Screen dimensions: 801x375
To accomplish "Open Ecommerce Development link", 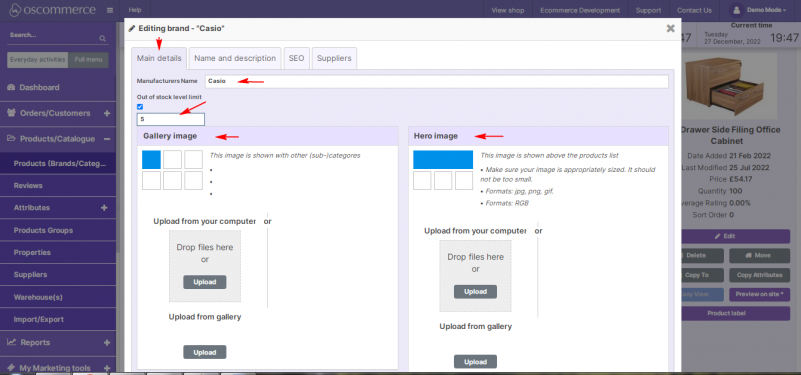I will [580, 10].
